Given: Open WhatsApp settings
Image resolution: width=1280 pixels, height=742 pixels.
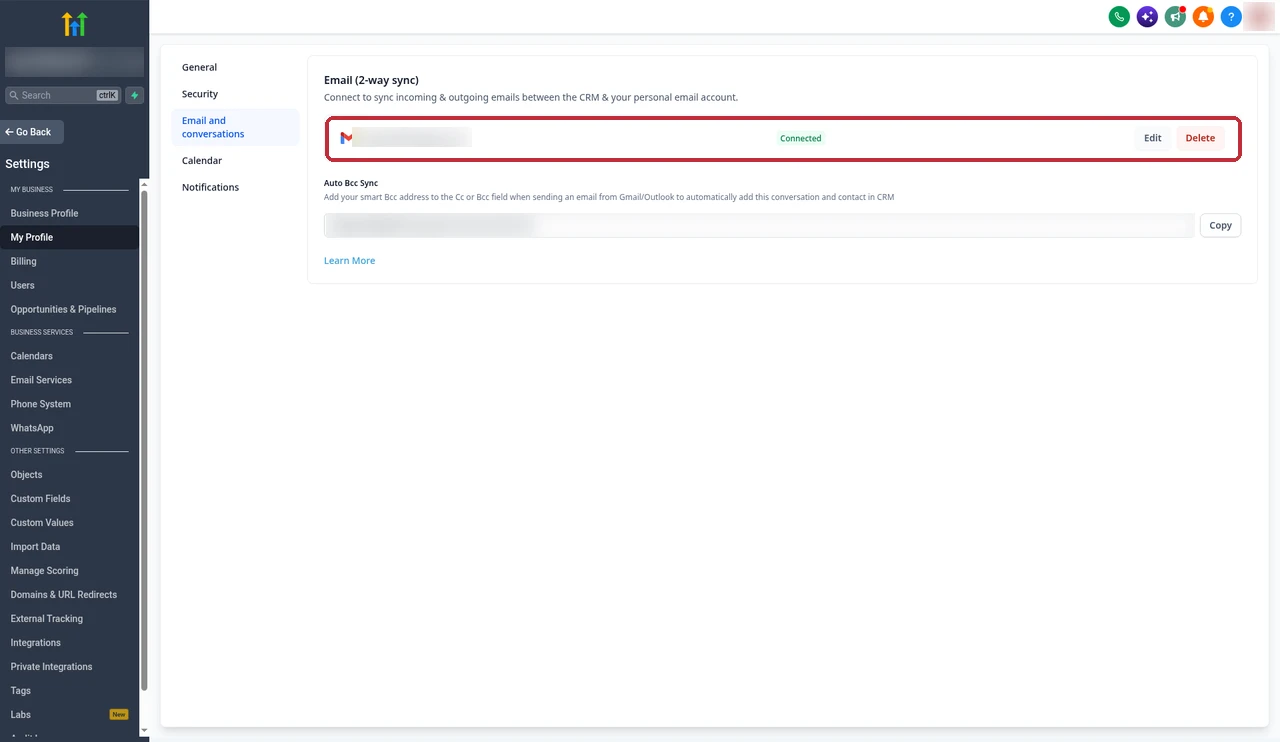Looking at the screenshot, I should pos(32,428).
